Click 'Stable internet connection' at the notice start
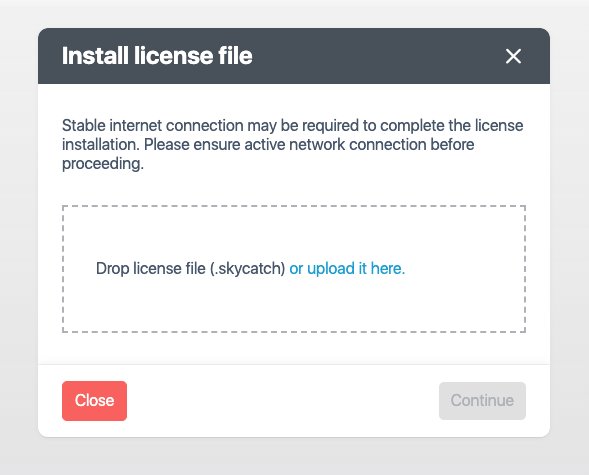Viewport: 589px width, 475px height. coord(153,125)
